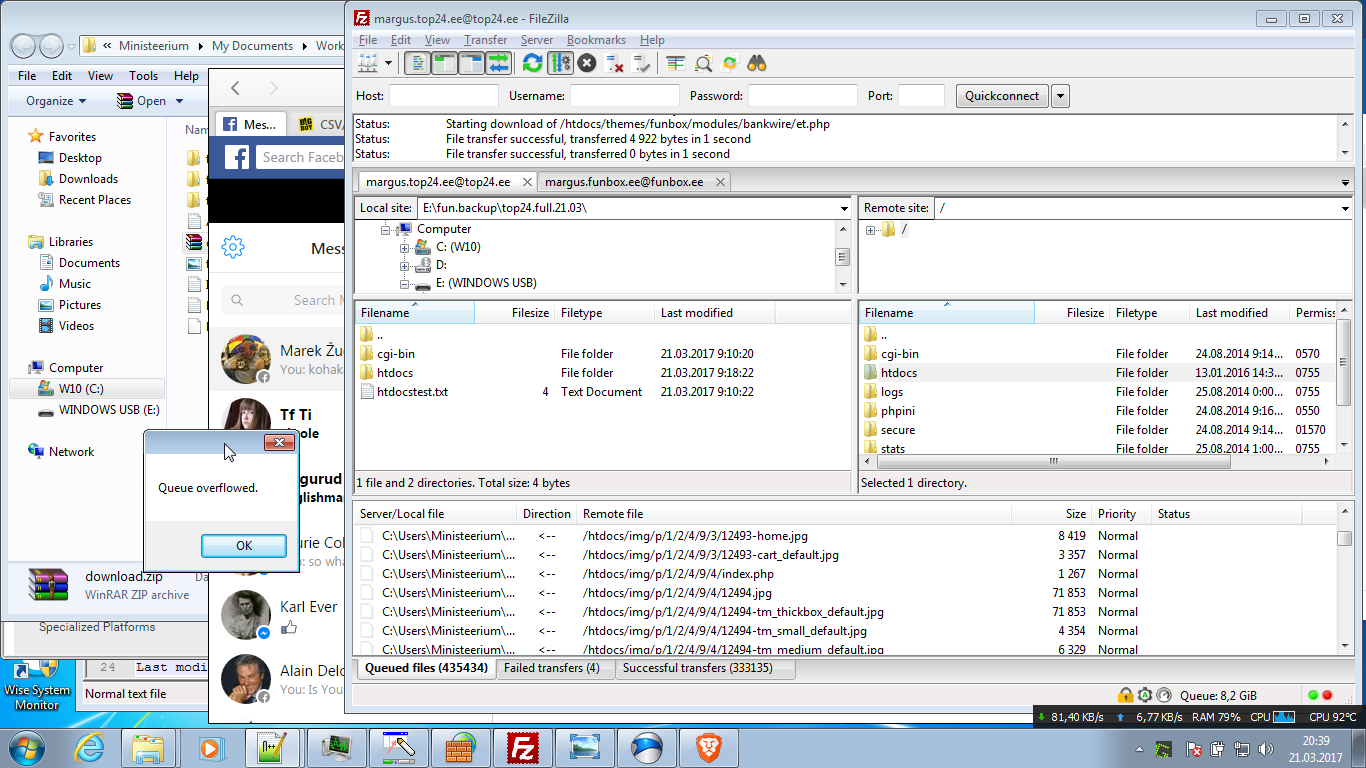Toggle the local directory tree view
The height and width of the screenshot is (768, 1366).
point(444,63)
